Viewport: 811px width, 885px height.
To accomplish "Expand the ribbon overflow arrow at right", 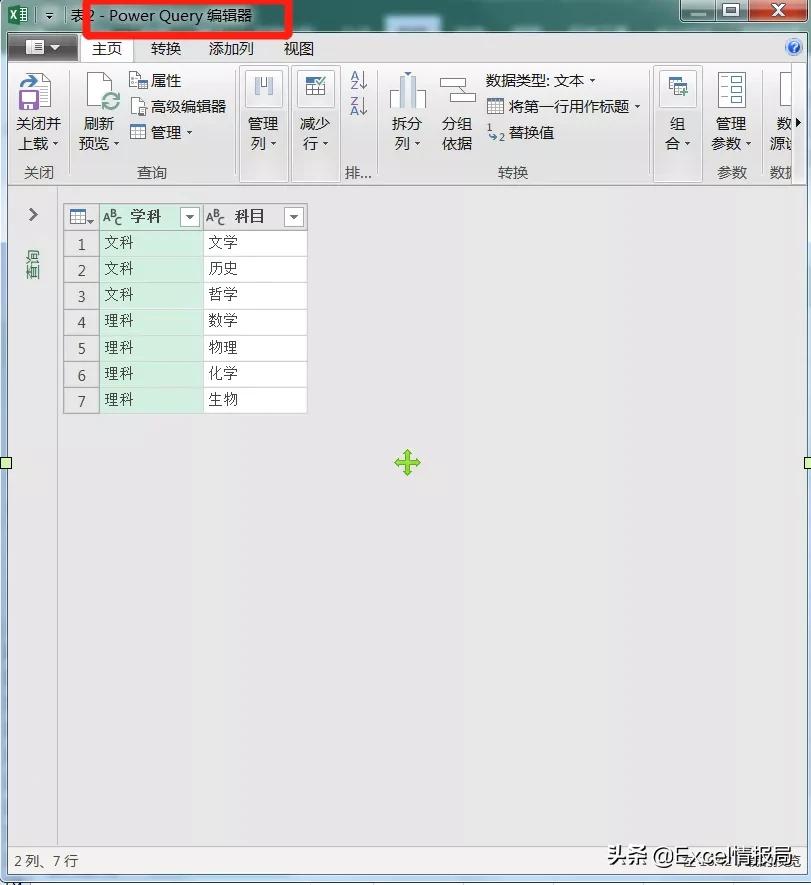I will click(798, 122).
